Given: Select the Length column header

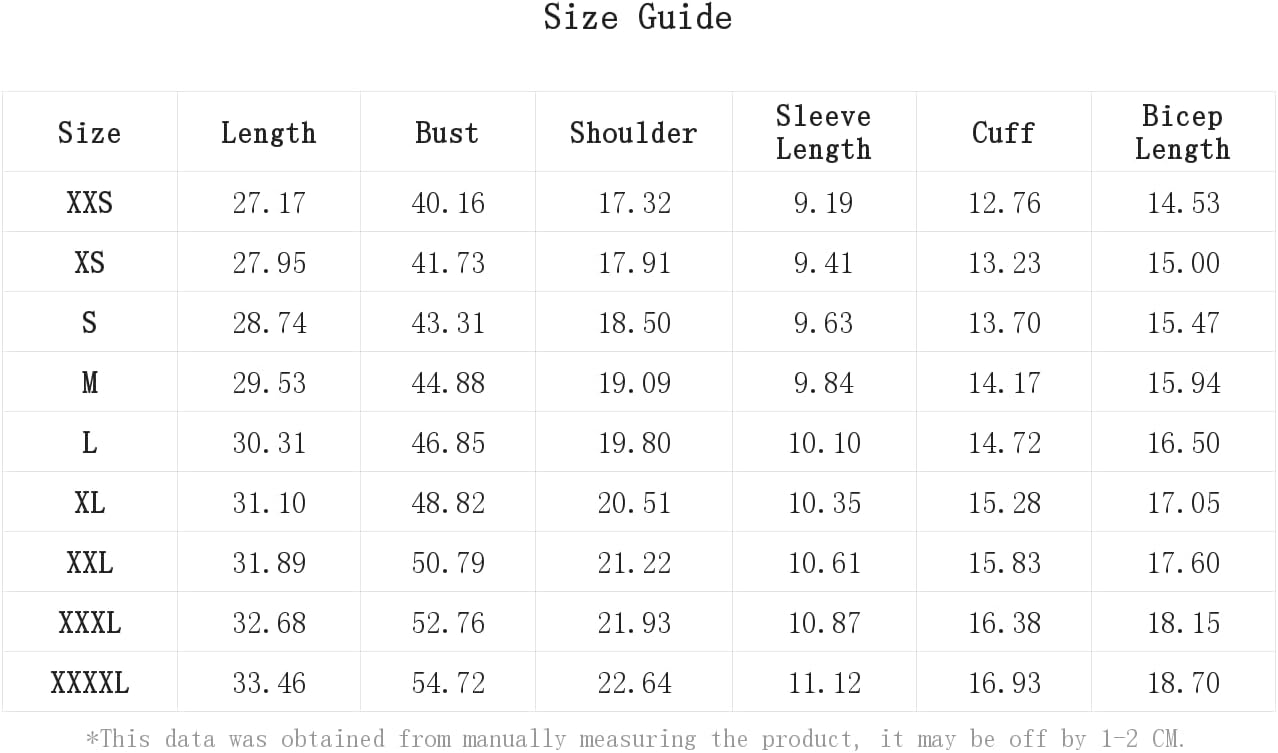Looking at the screenshot, I should coord(268,133).
